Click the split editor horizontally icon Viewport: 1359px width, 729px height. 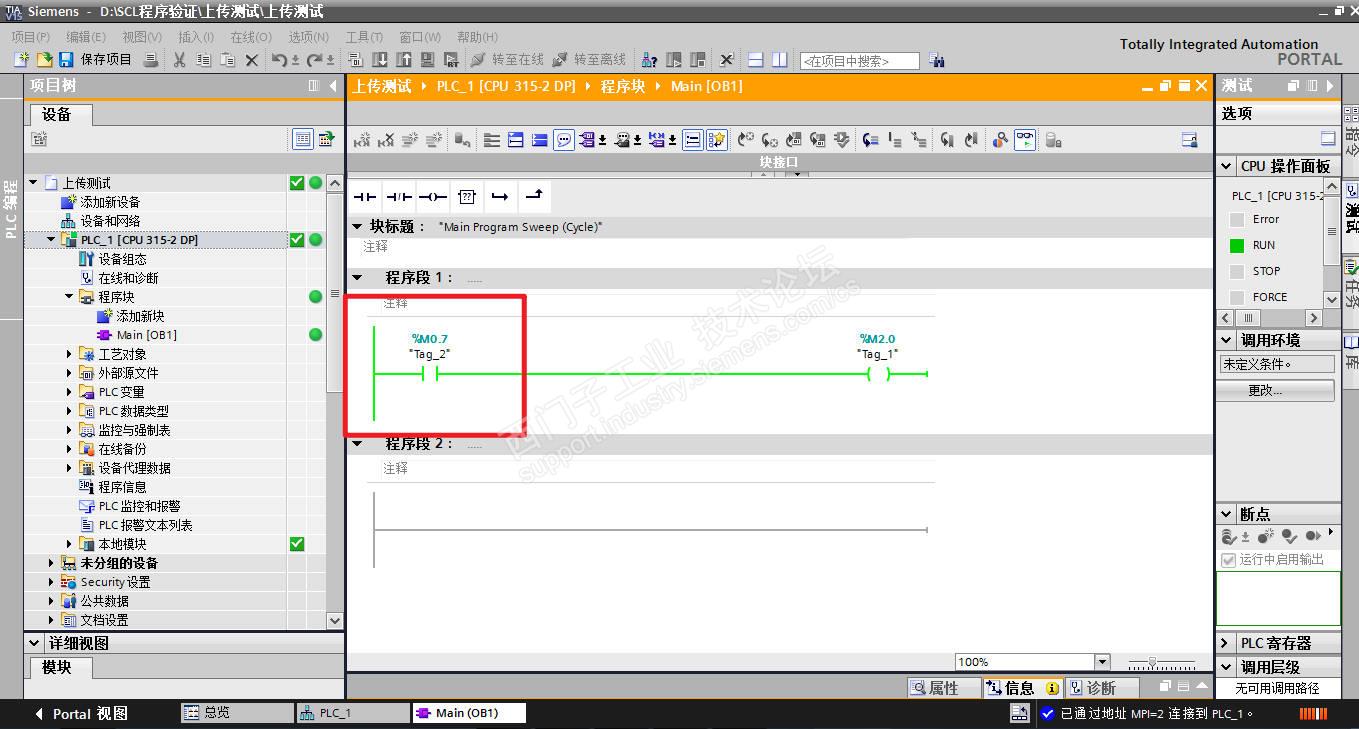(756, 60)
